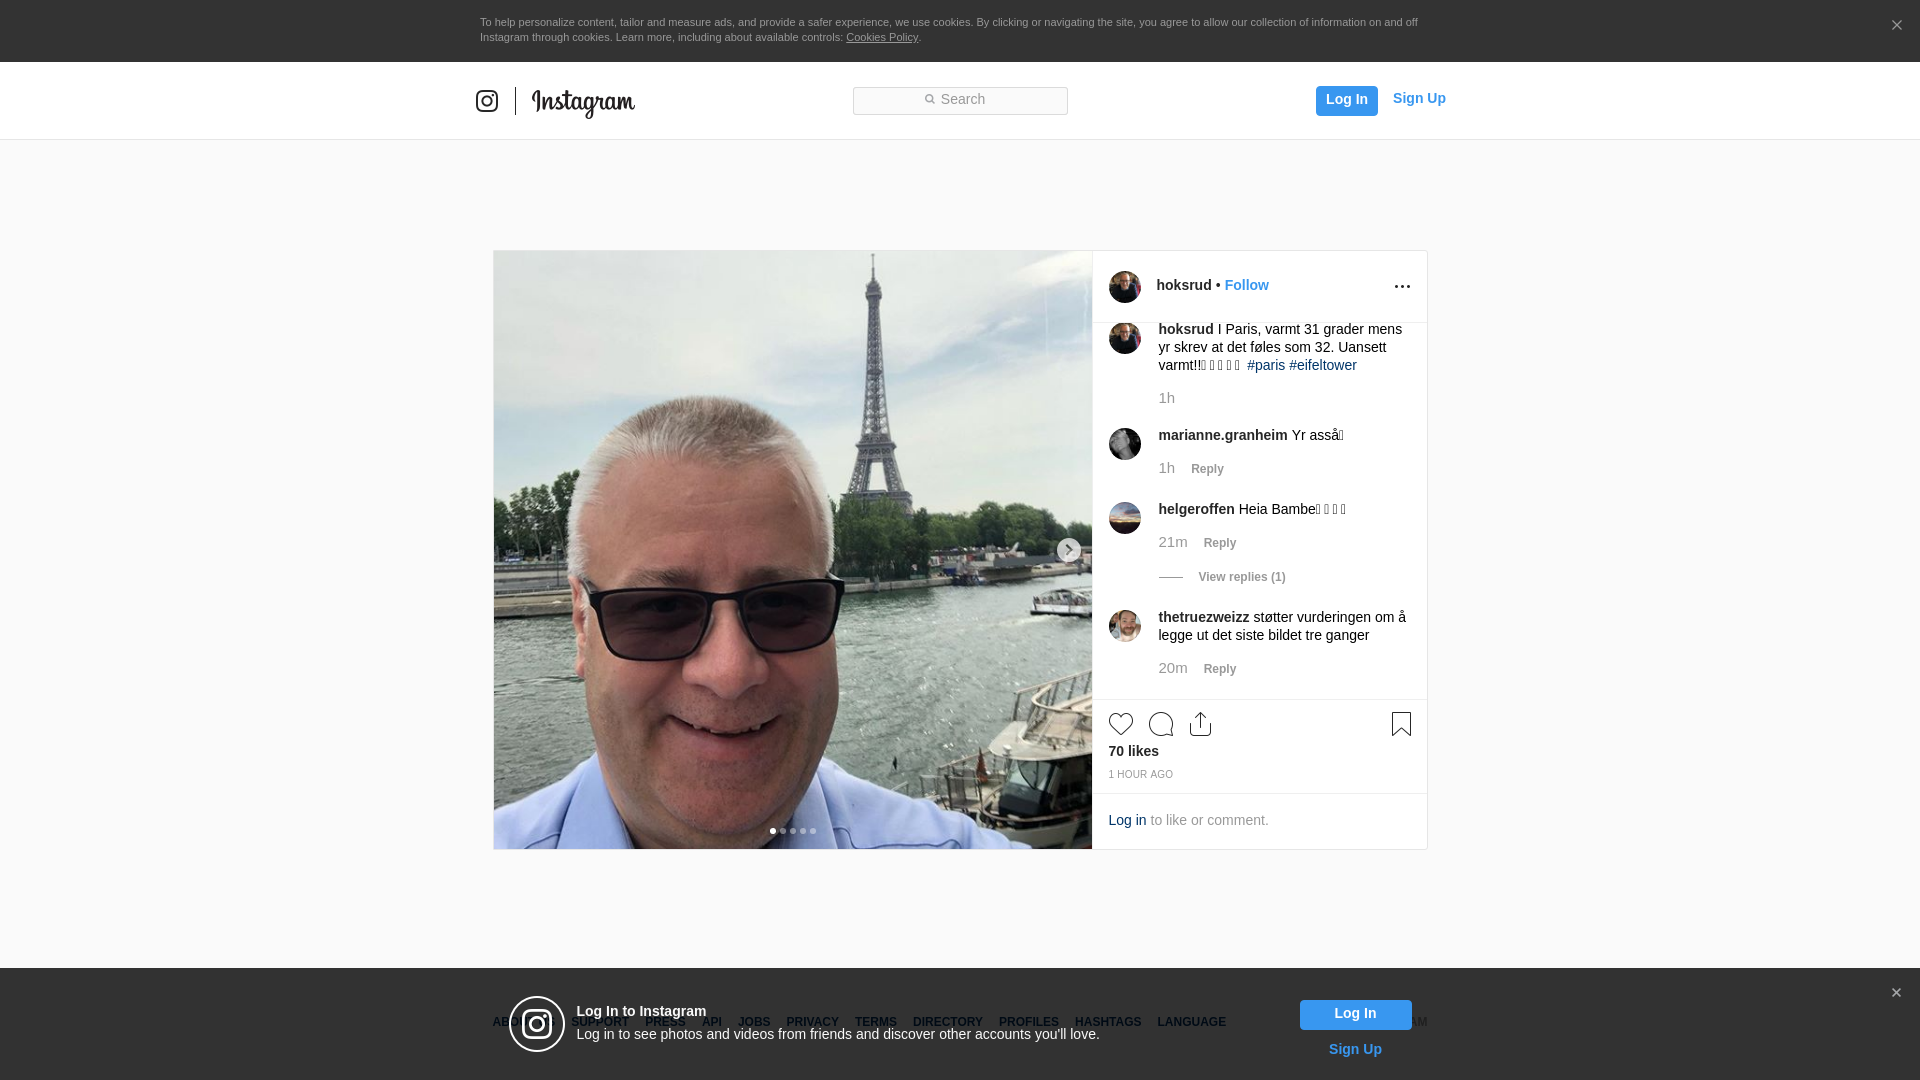Close the bottom login prompt banner
The height and width of the screenshot is (1080, 1920).
click(1896, 993)
